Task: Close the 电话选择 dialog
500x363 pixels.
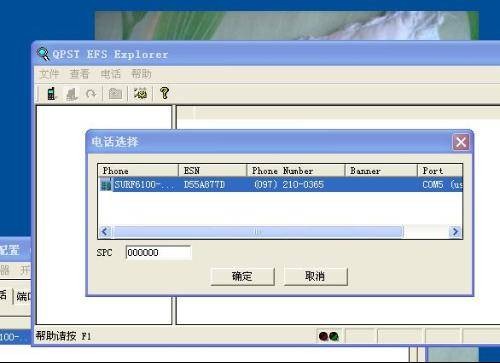Action: click(461, 142)
